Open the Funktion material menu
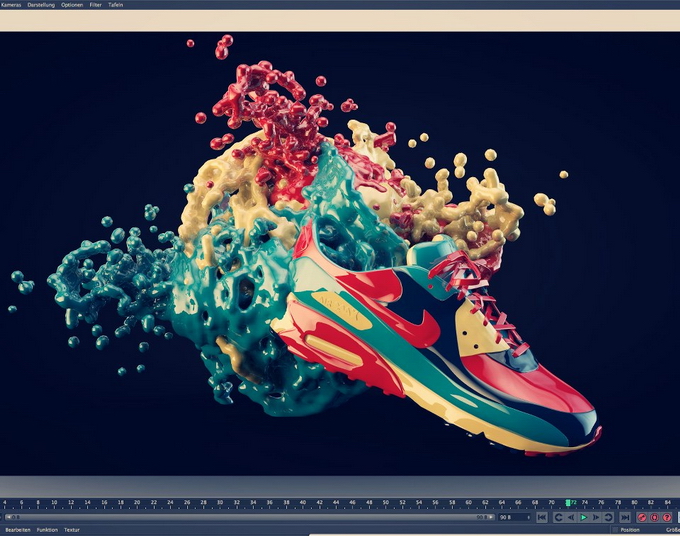This screenshot has height=536, width=680. pos(47,529)
